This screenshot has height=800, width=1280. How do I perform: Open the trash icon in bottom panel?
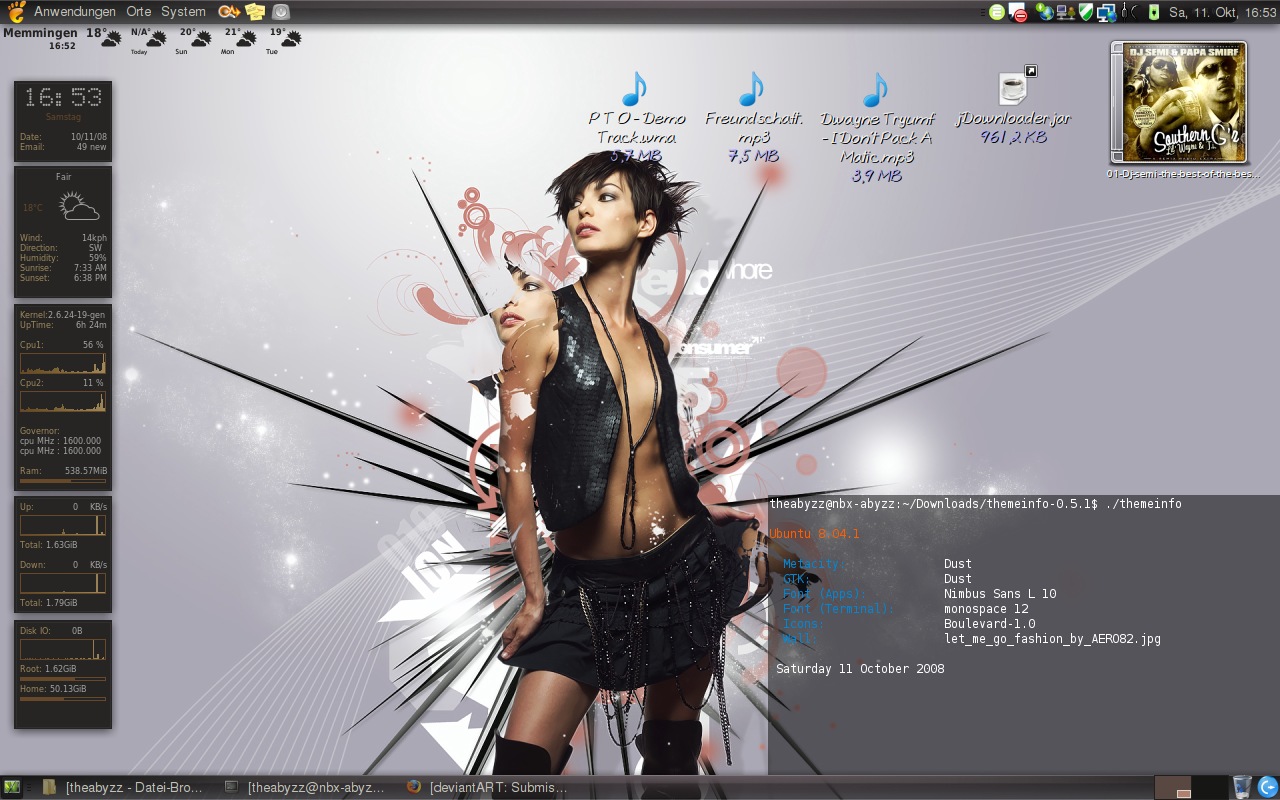1242,787
